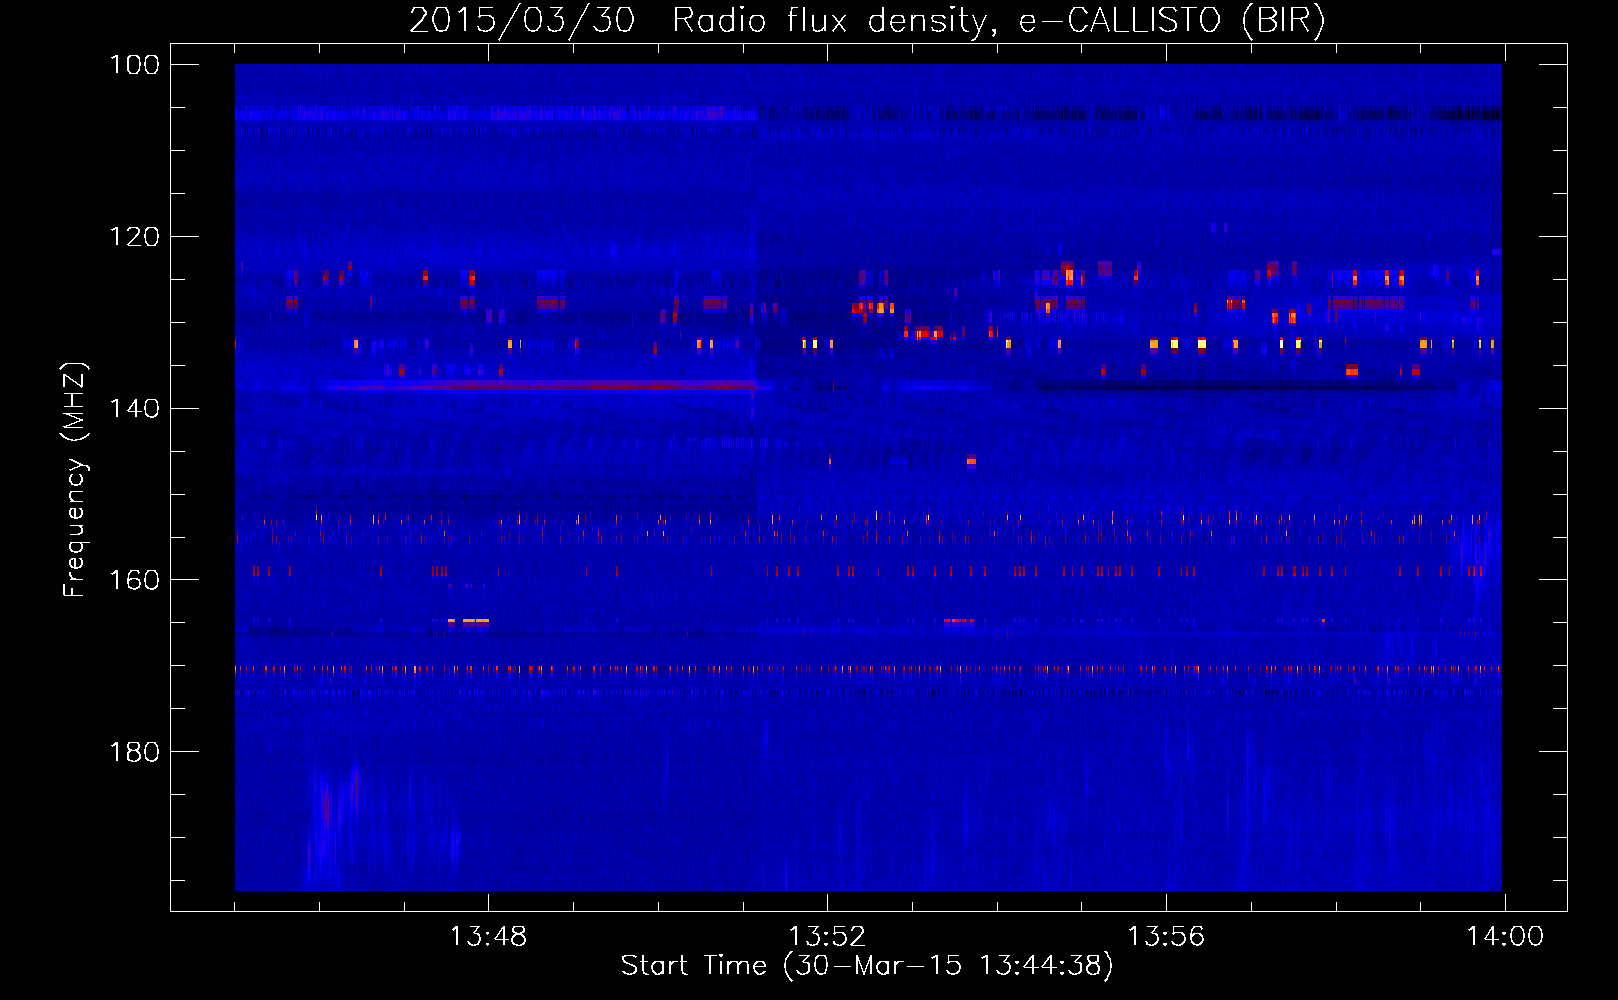Click the 180 frequency tick label
1618x1000 pixels.
(134, 752)
